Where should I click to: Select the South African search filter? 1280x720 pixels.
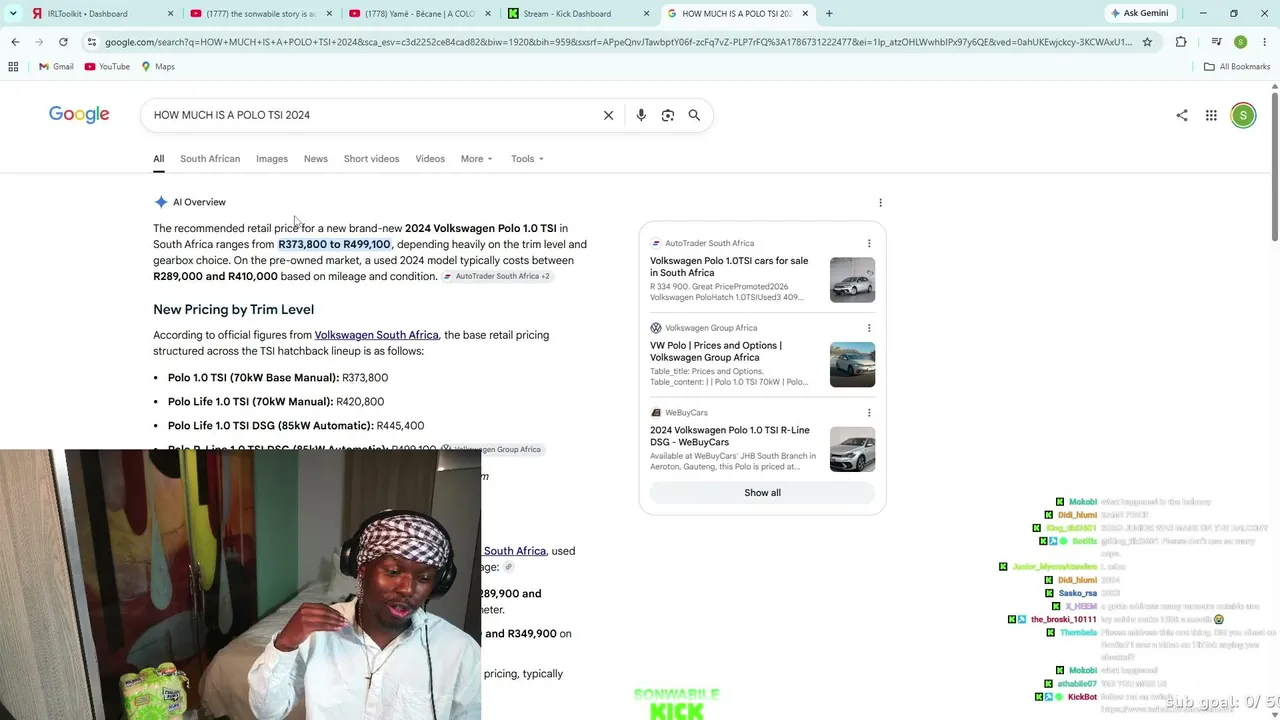tap(210, 159)
